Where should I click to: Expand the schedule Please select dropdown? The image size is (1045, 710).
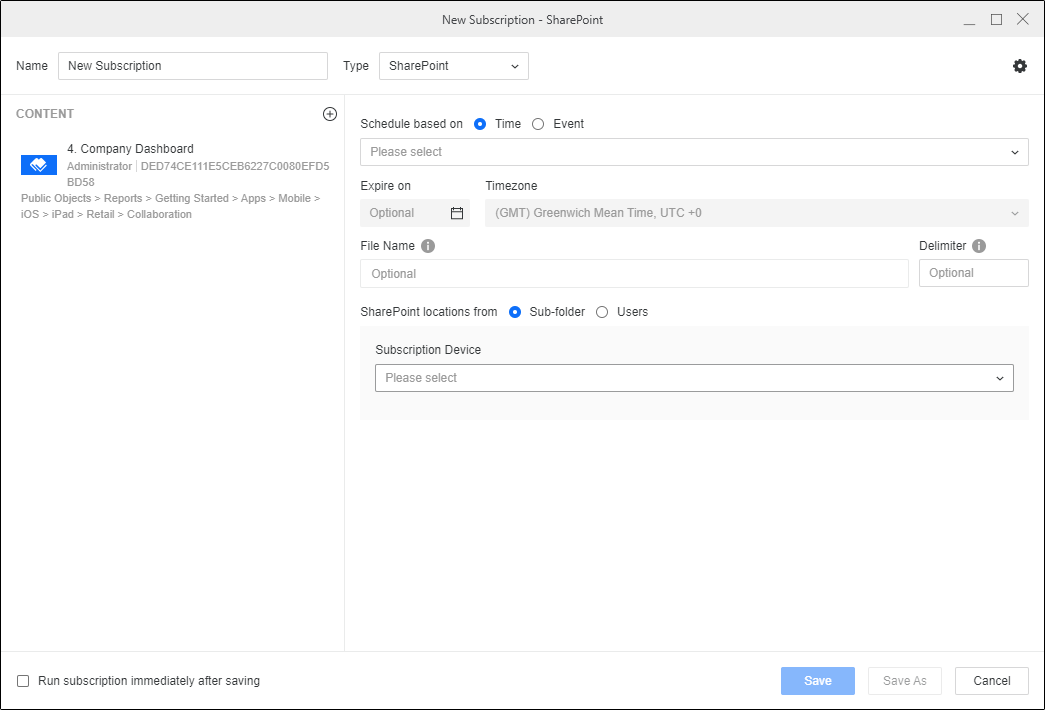pos(693,152)
